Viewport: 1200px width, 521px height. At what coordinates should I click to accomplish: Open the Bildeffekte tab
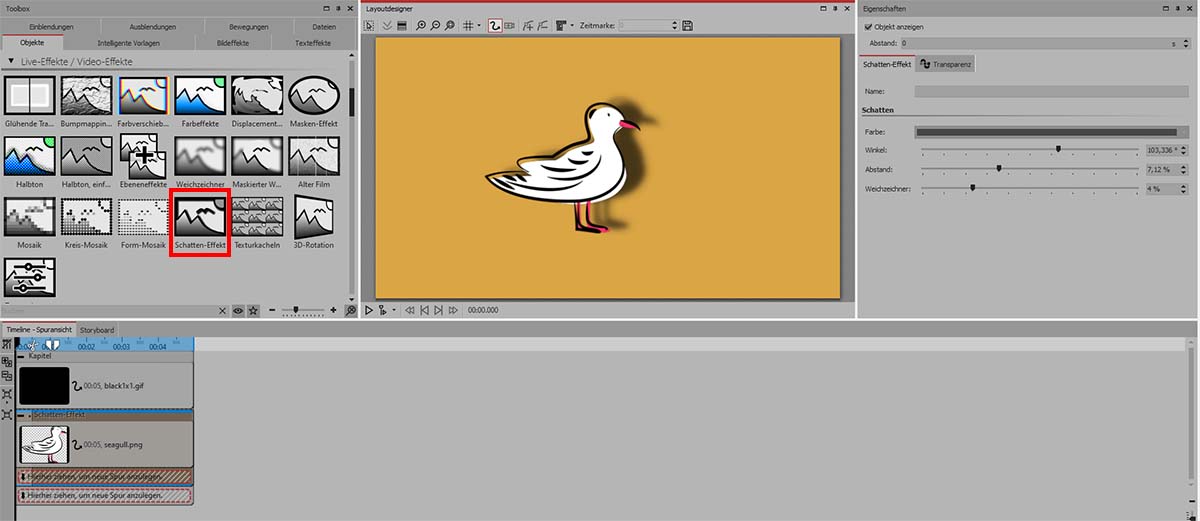pyautogui.click(x=232, y=44)
